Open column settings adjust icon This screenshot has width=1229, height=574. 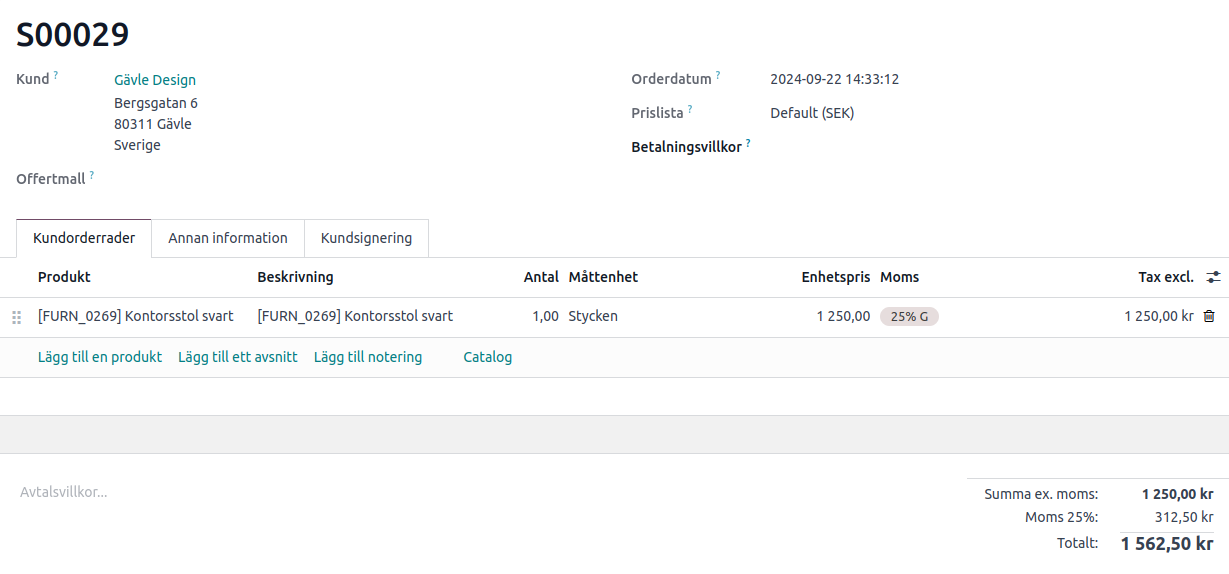(x=1213, y=277)
